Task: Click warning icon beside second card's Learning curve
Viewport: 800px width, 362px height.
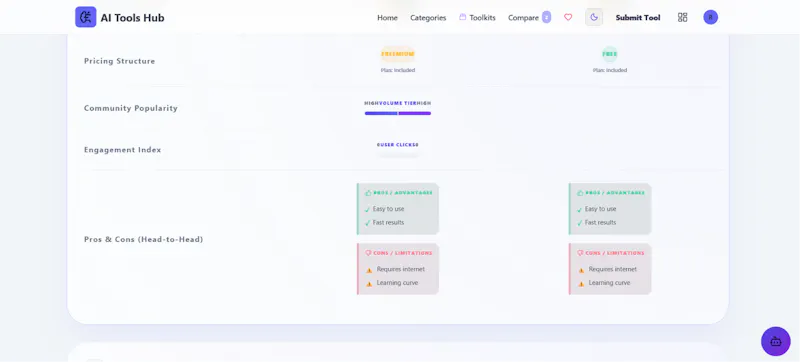Action: point(581,284)
